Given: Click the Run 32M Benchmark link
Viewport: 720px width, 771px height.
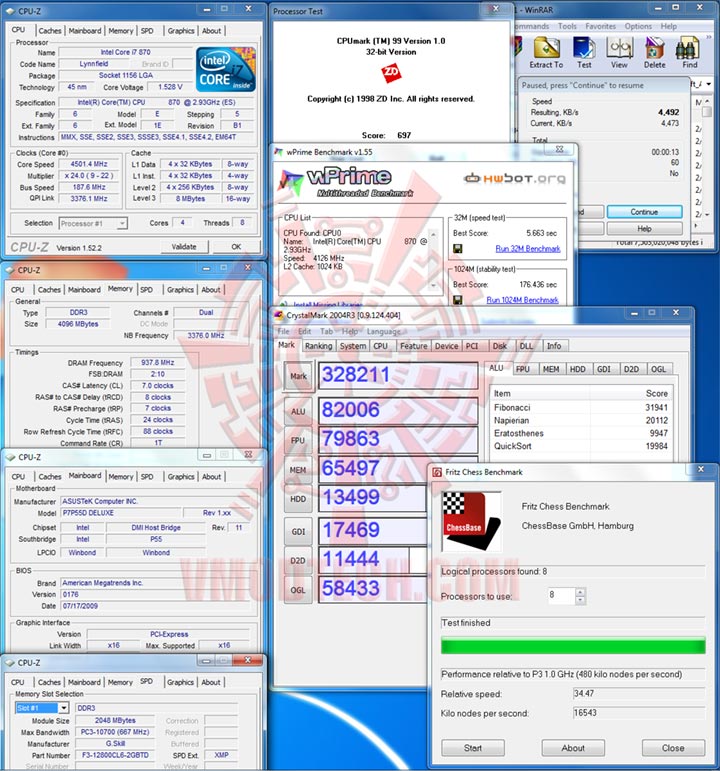Looking at the screenshot, I should pyautogui.click(x=528, y=249).
